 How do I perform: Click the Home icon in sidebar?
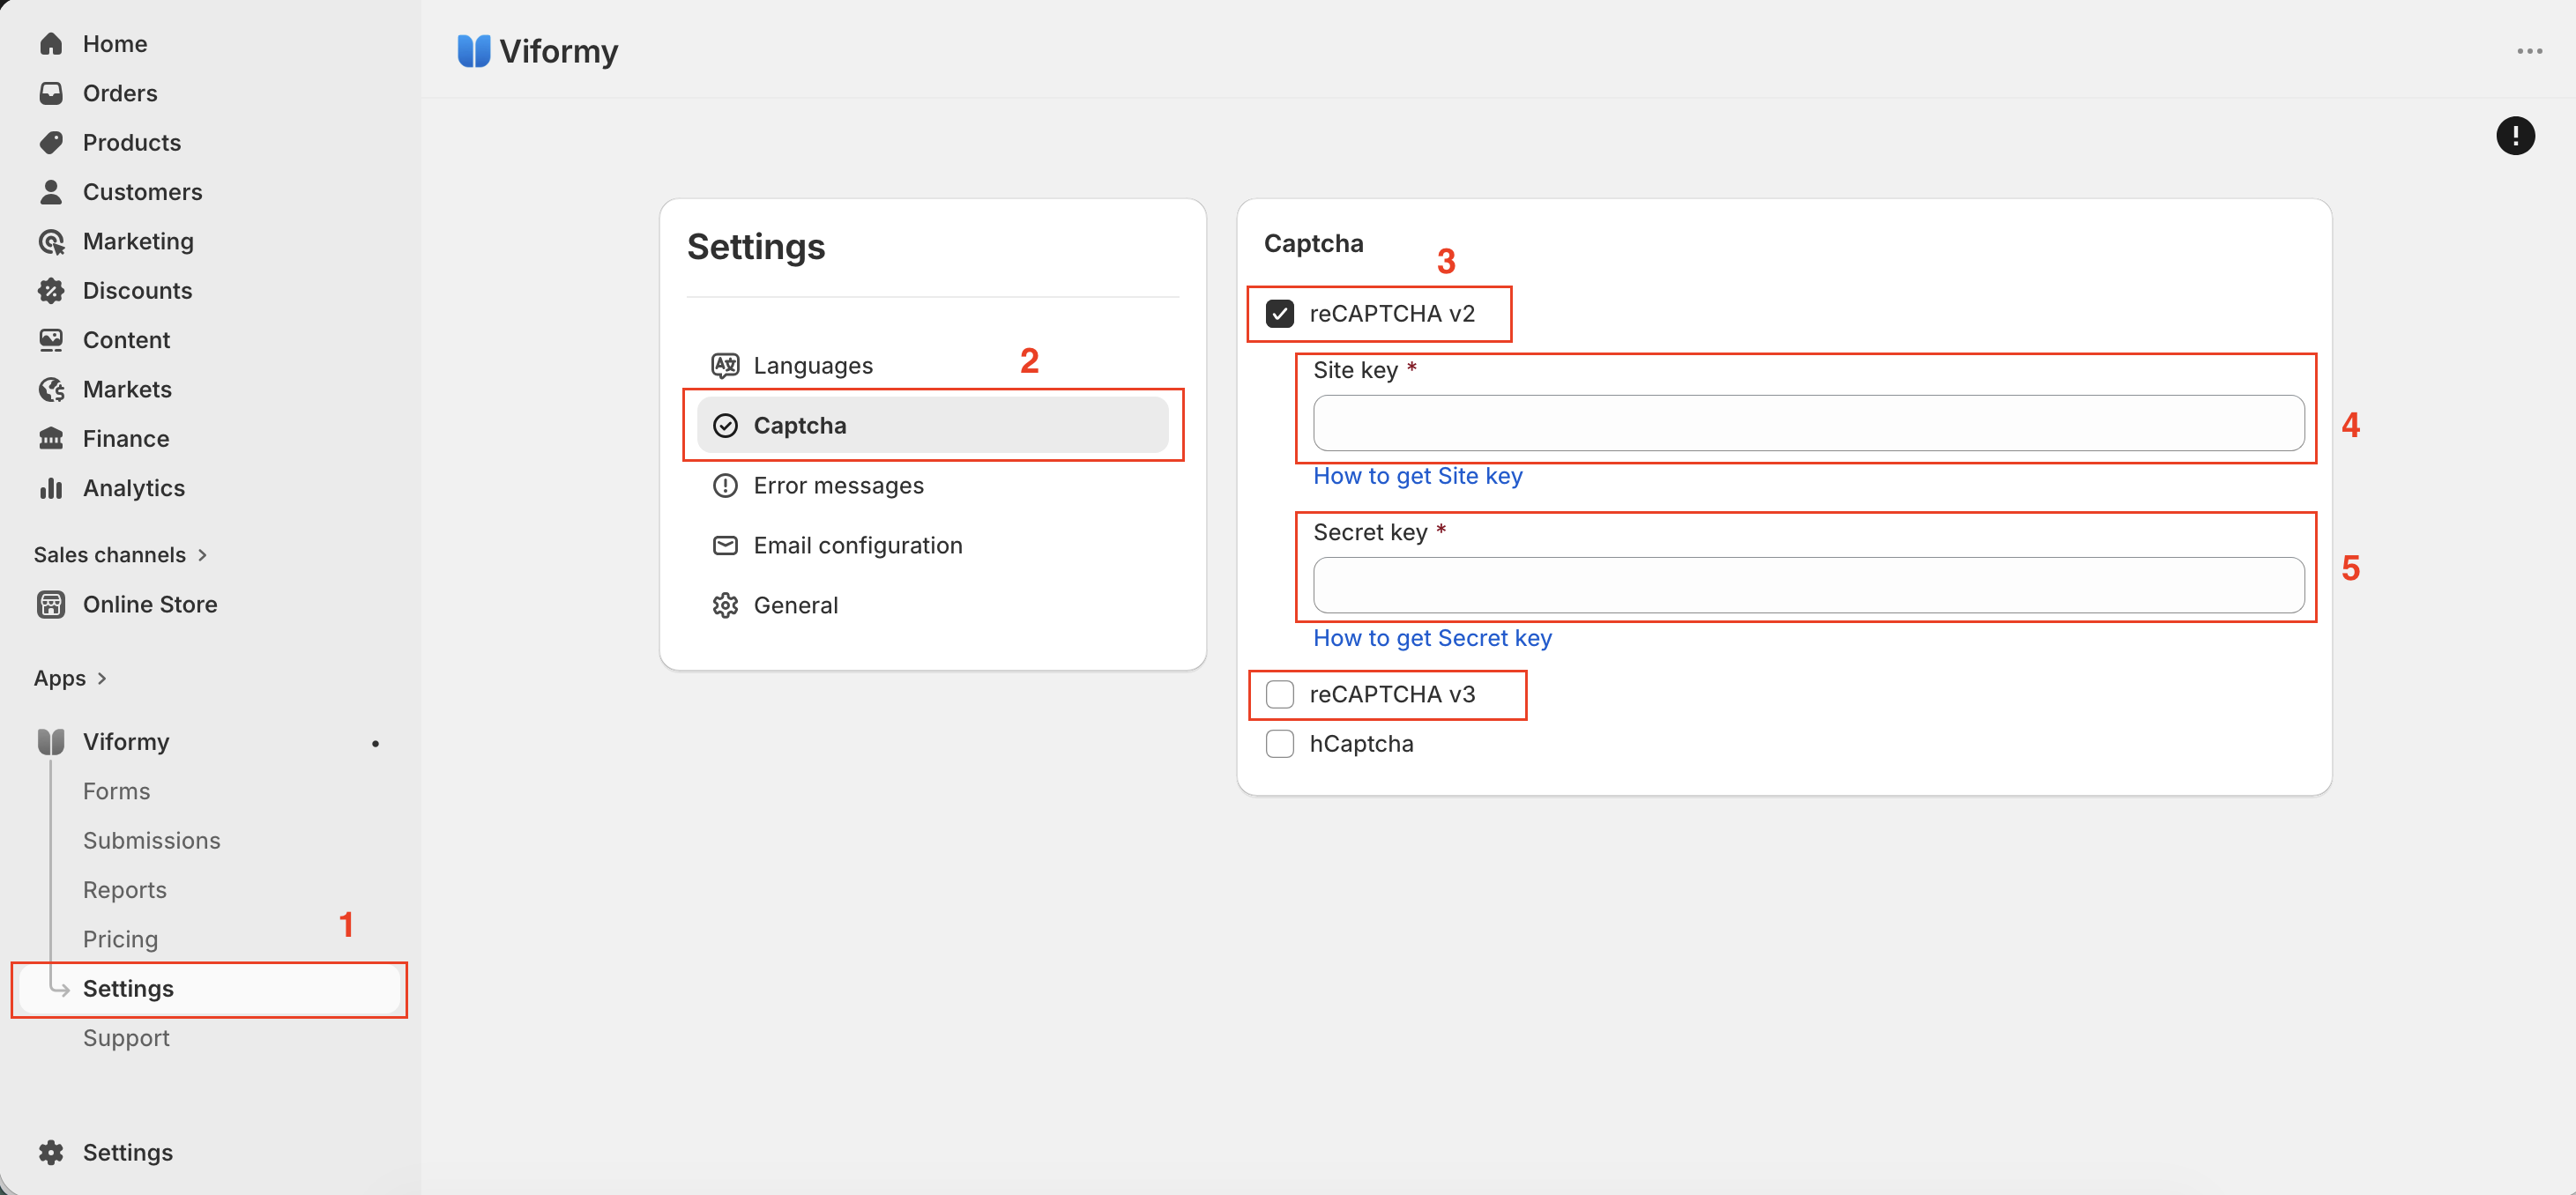51,44
